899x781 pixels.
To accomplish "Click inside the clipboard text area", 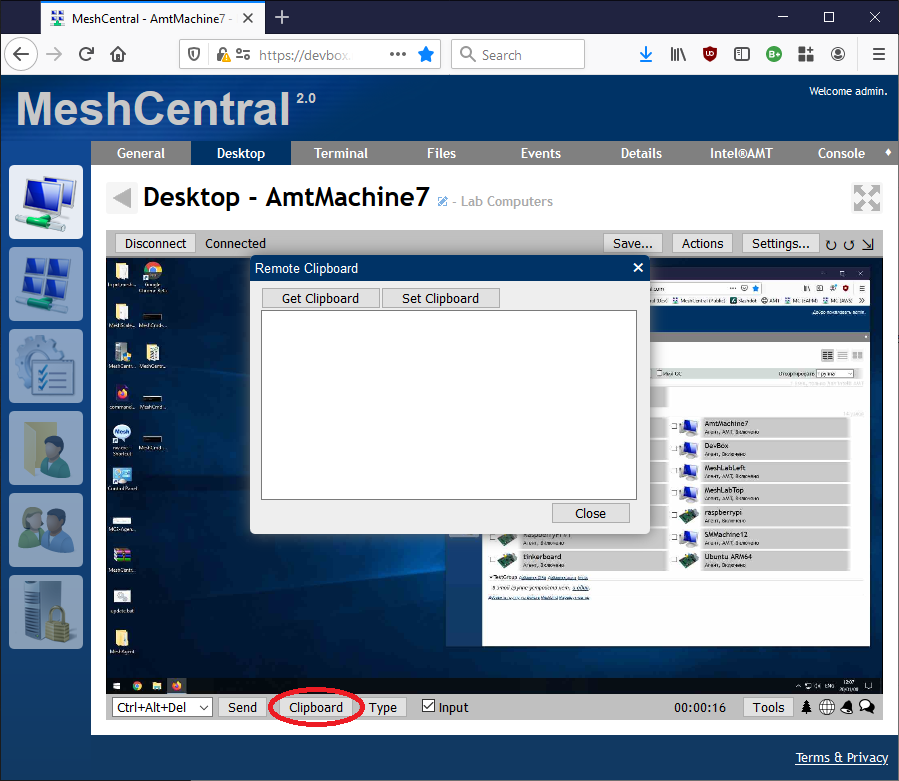I will point(449,405).
